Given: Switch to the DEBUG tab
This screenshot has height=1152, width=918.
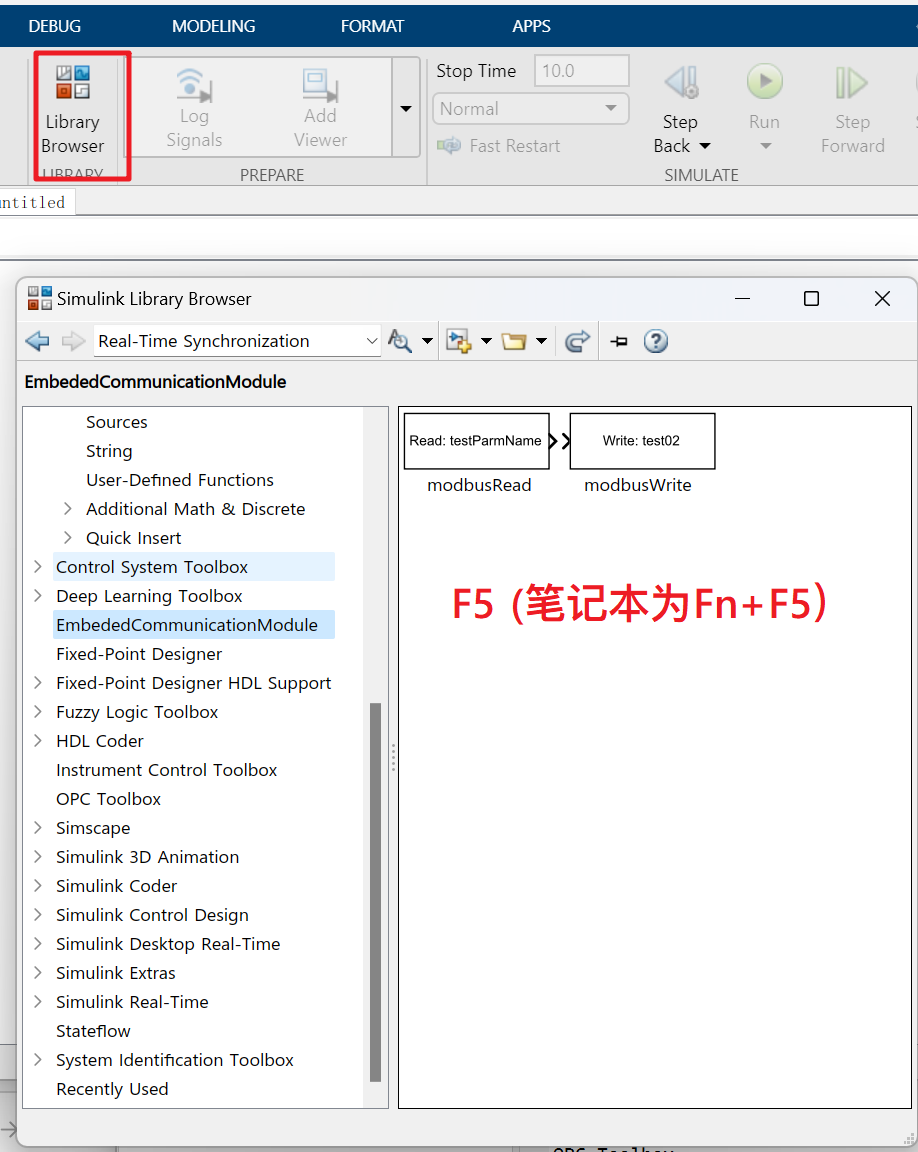Looking at the screenshot, I should [54, 26].
